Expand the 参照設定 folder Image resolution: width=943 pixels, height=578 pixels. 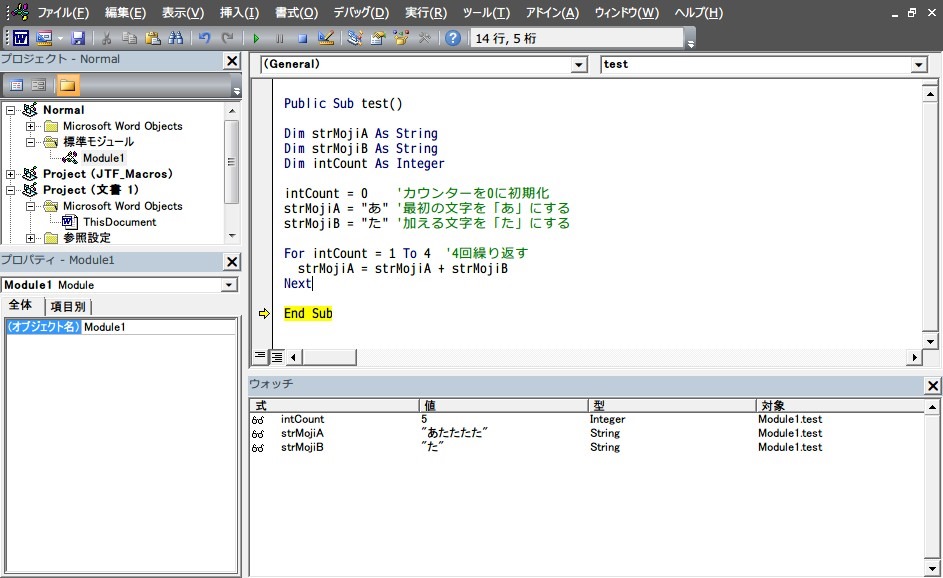[x=30, y=238]
